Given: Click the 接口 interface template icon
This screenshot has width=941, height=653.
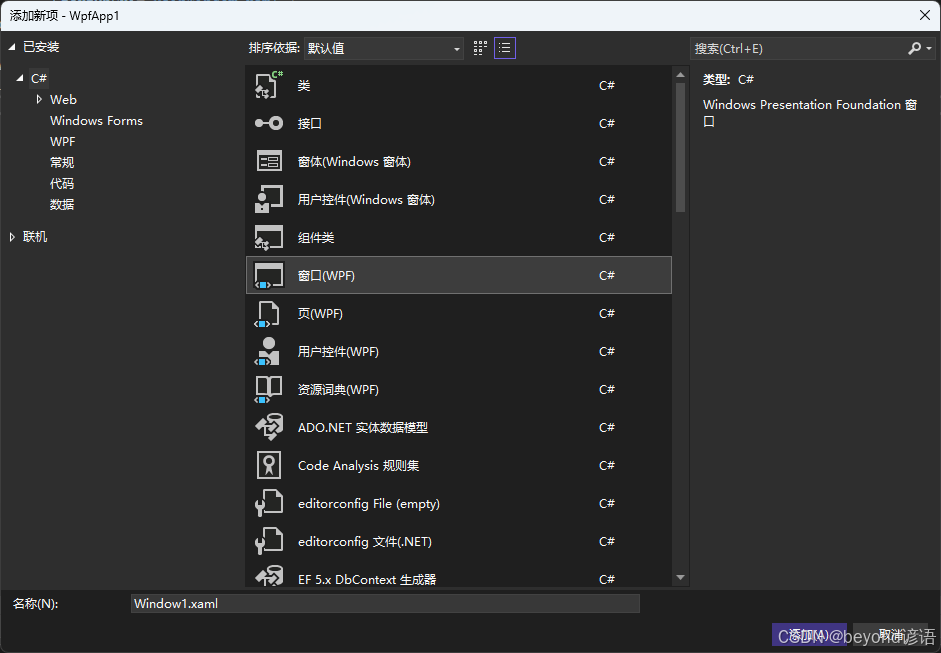Looking at the screenshot, I should coord(268,123).
